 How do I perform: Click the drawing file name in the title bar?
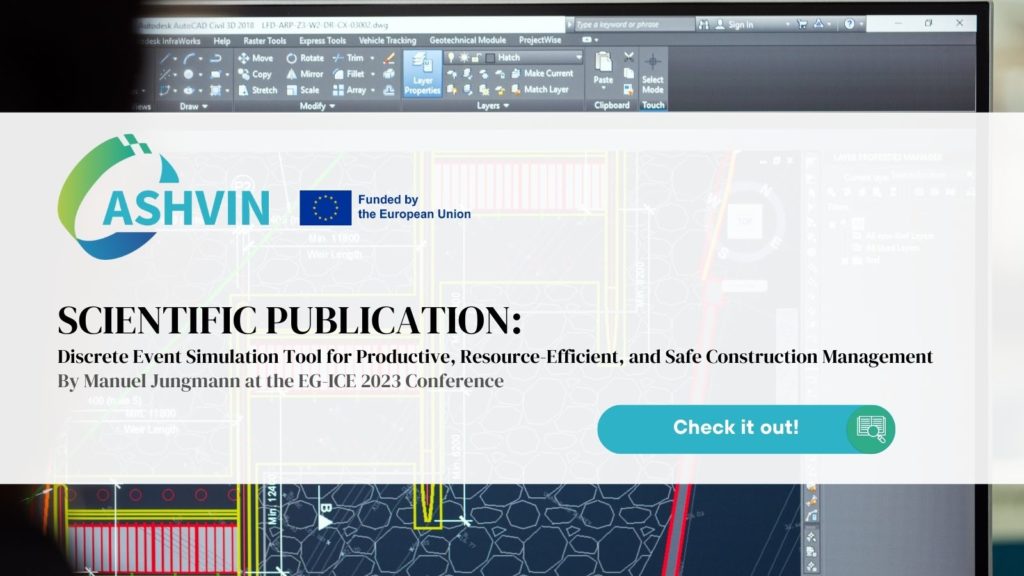click(x=325, y=25)
